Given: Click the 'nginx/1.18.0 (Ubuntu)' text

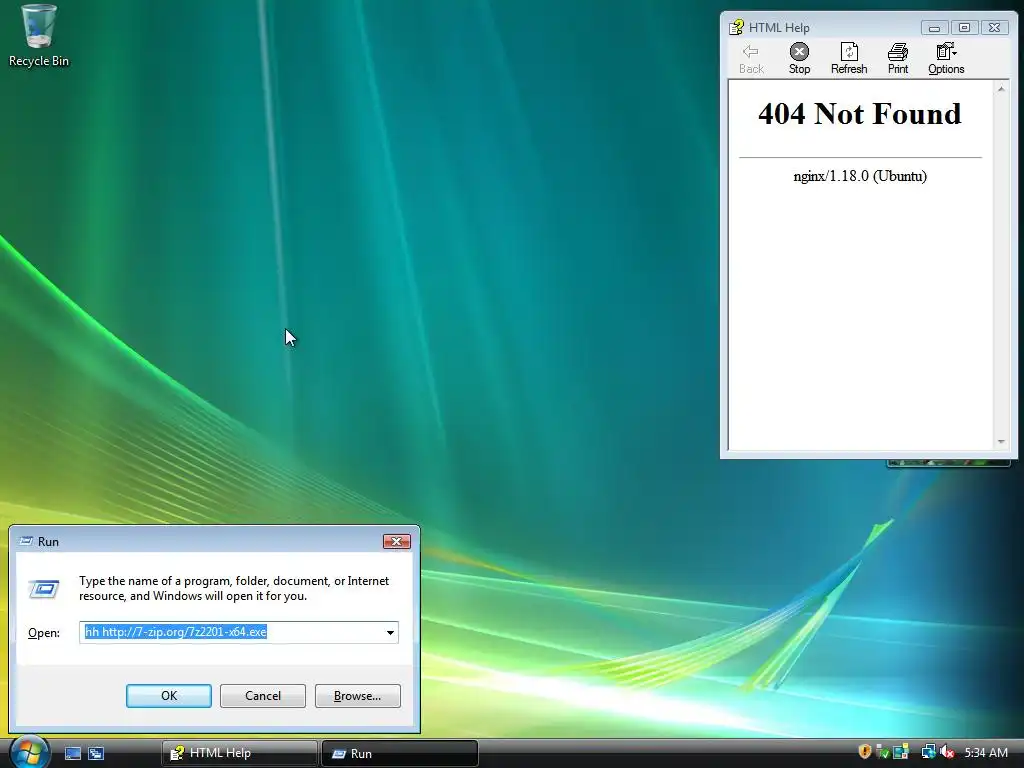Looking at the screenshot, I should coord(859,176).
